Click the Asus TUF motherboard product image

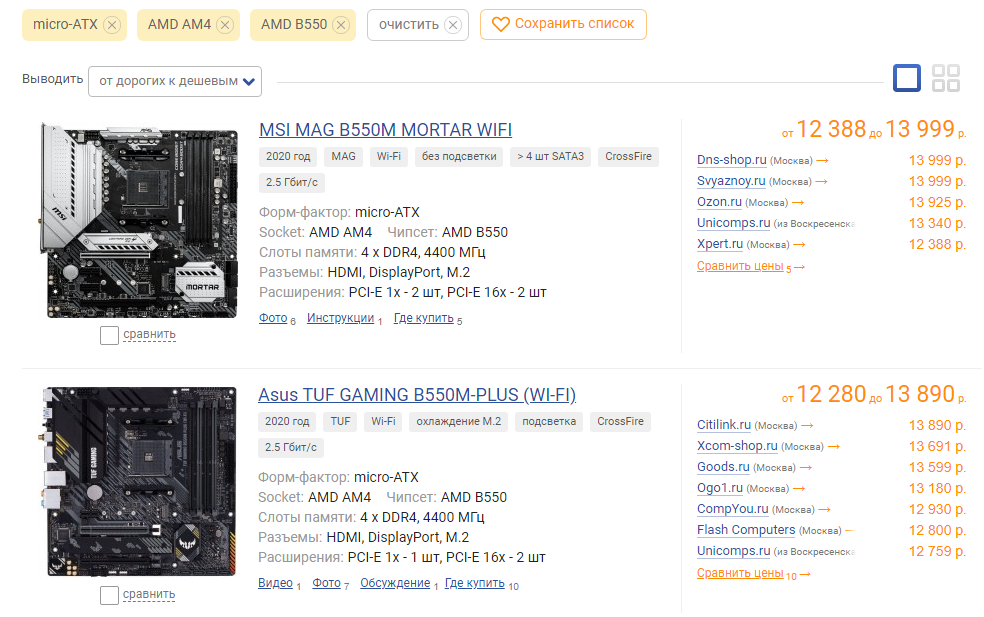(x=139, y=481)
